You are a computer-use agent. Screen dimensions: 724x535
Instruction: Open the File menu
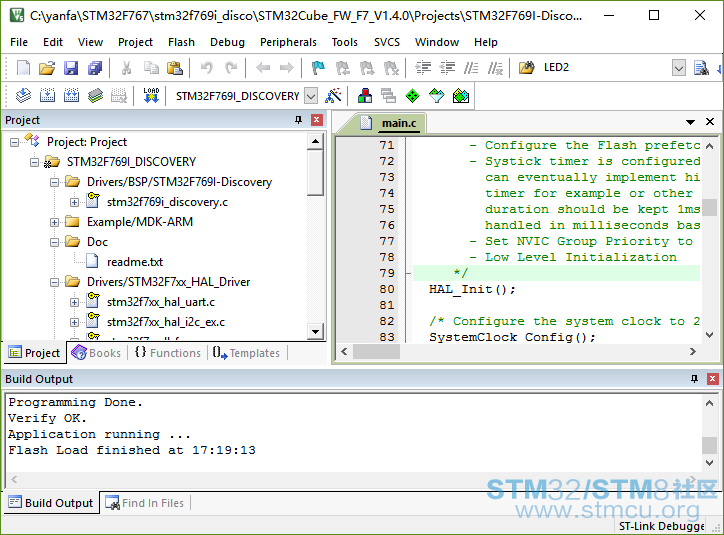[19, 42]
